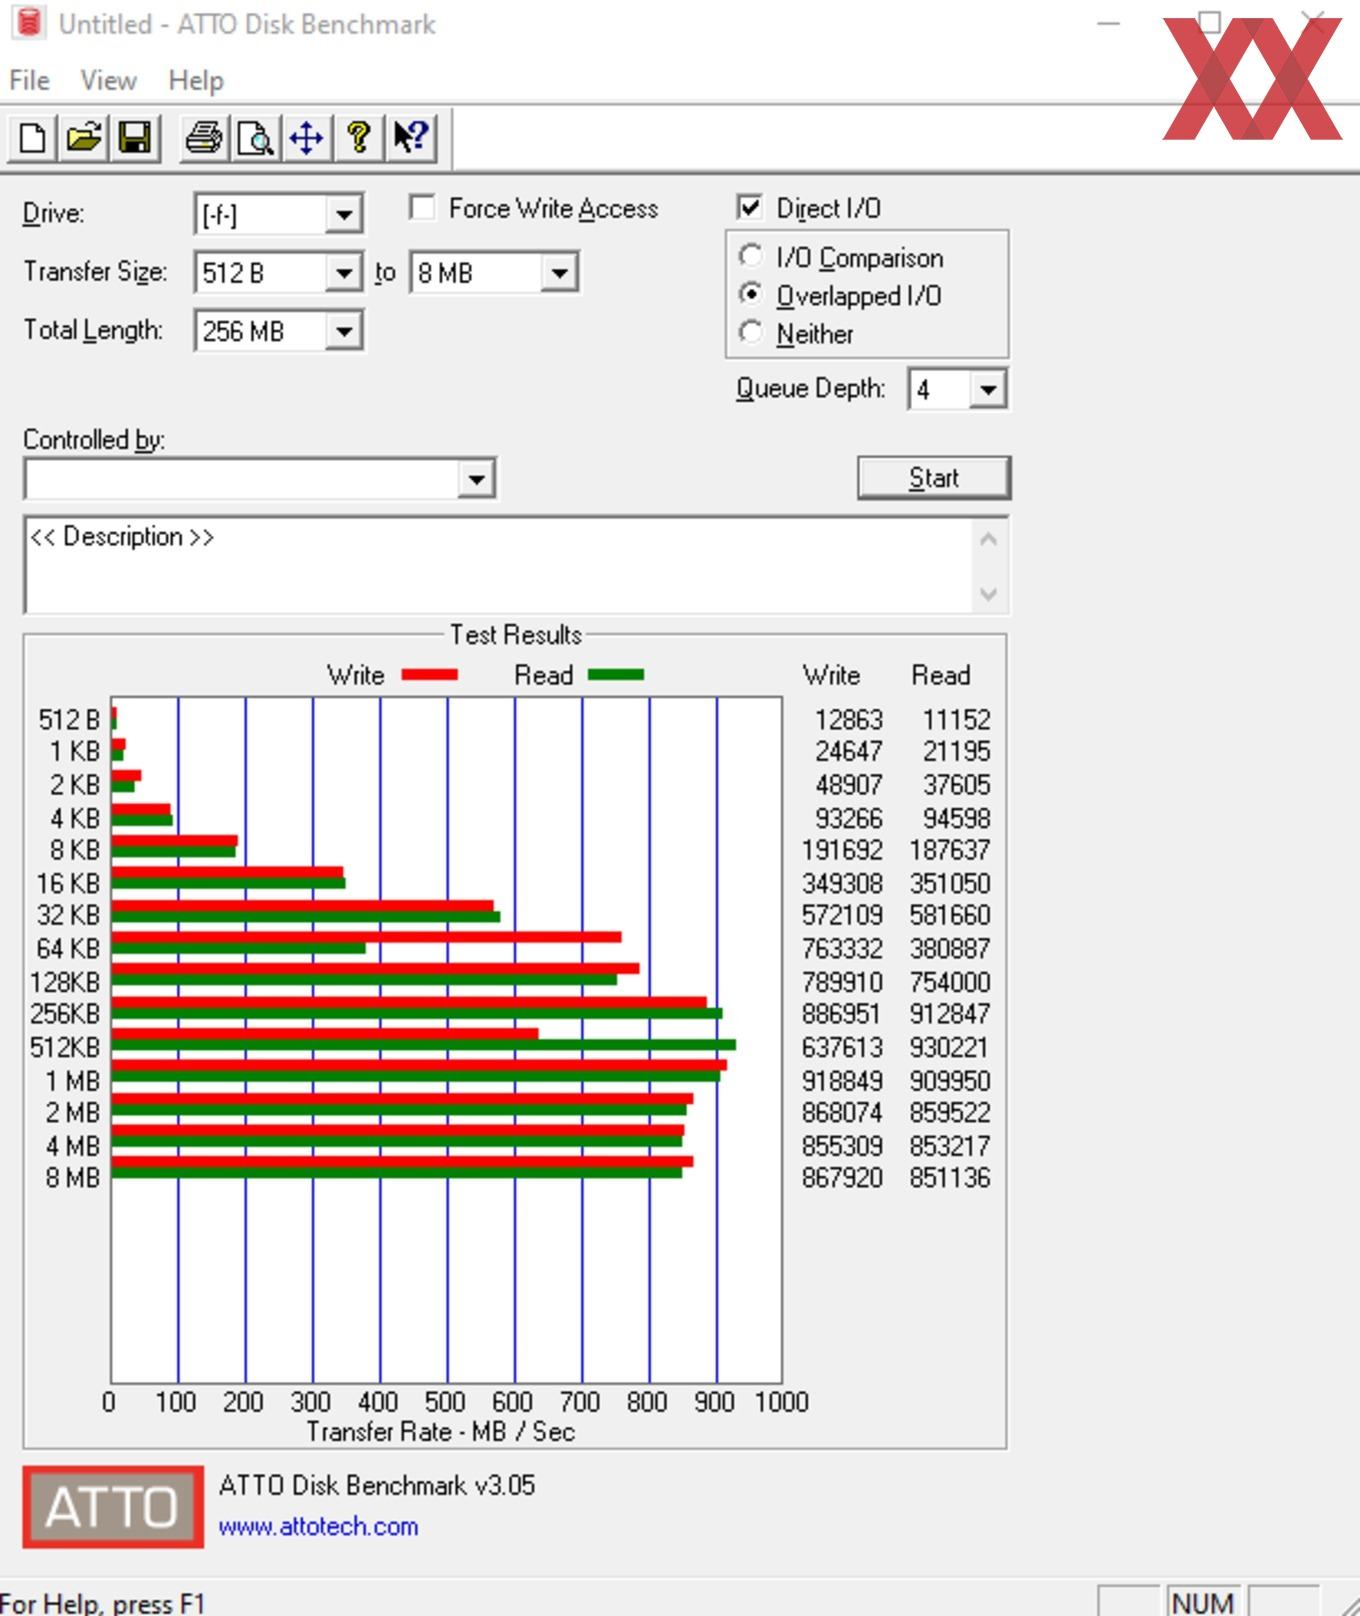Enable Force Write Access checkbox
The image size is (1360, 1616).
tap(422, 208)
